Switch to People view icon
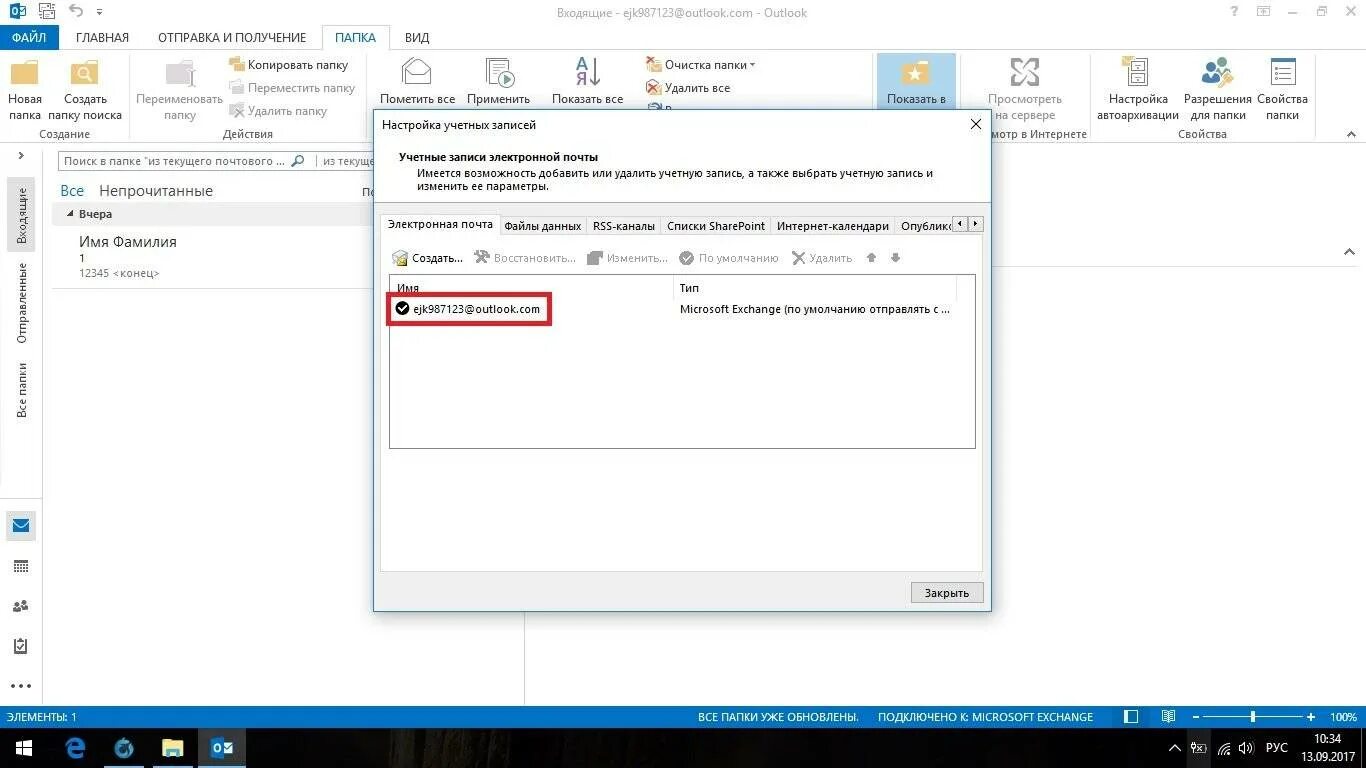This screenshot has width=1366, height=768. pos(21,606)
